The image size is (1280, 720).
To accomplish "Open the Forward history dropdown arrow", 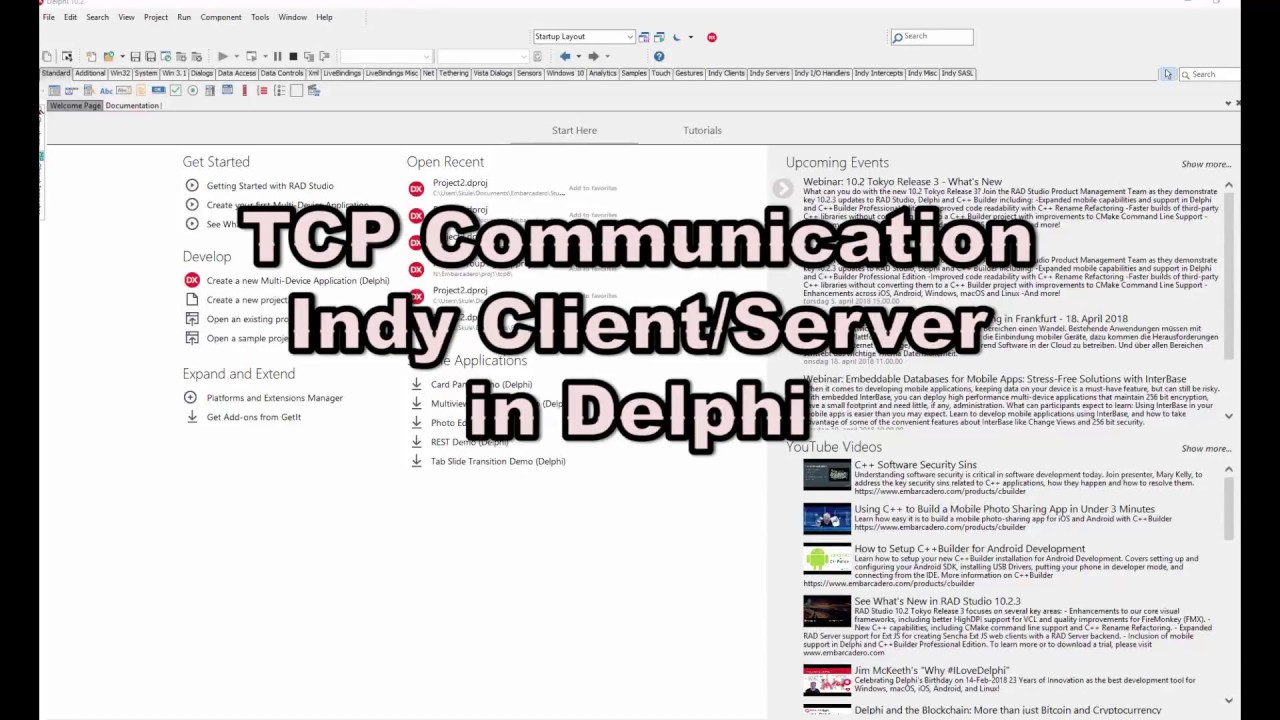I will coord(607,56).
